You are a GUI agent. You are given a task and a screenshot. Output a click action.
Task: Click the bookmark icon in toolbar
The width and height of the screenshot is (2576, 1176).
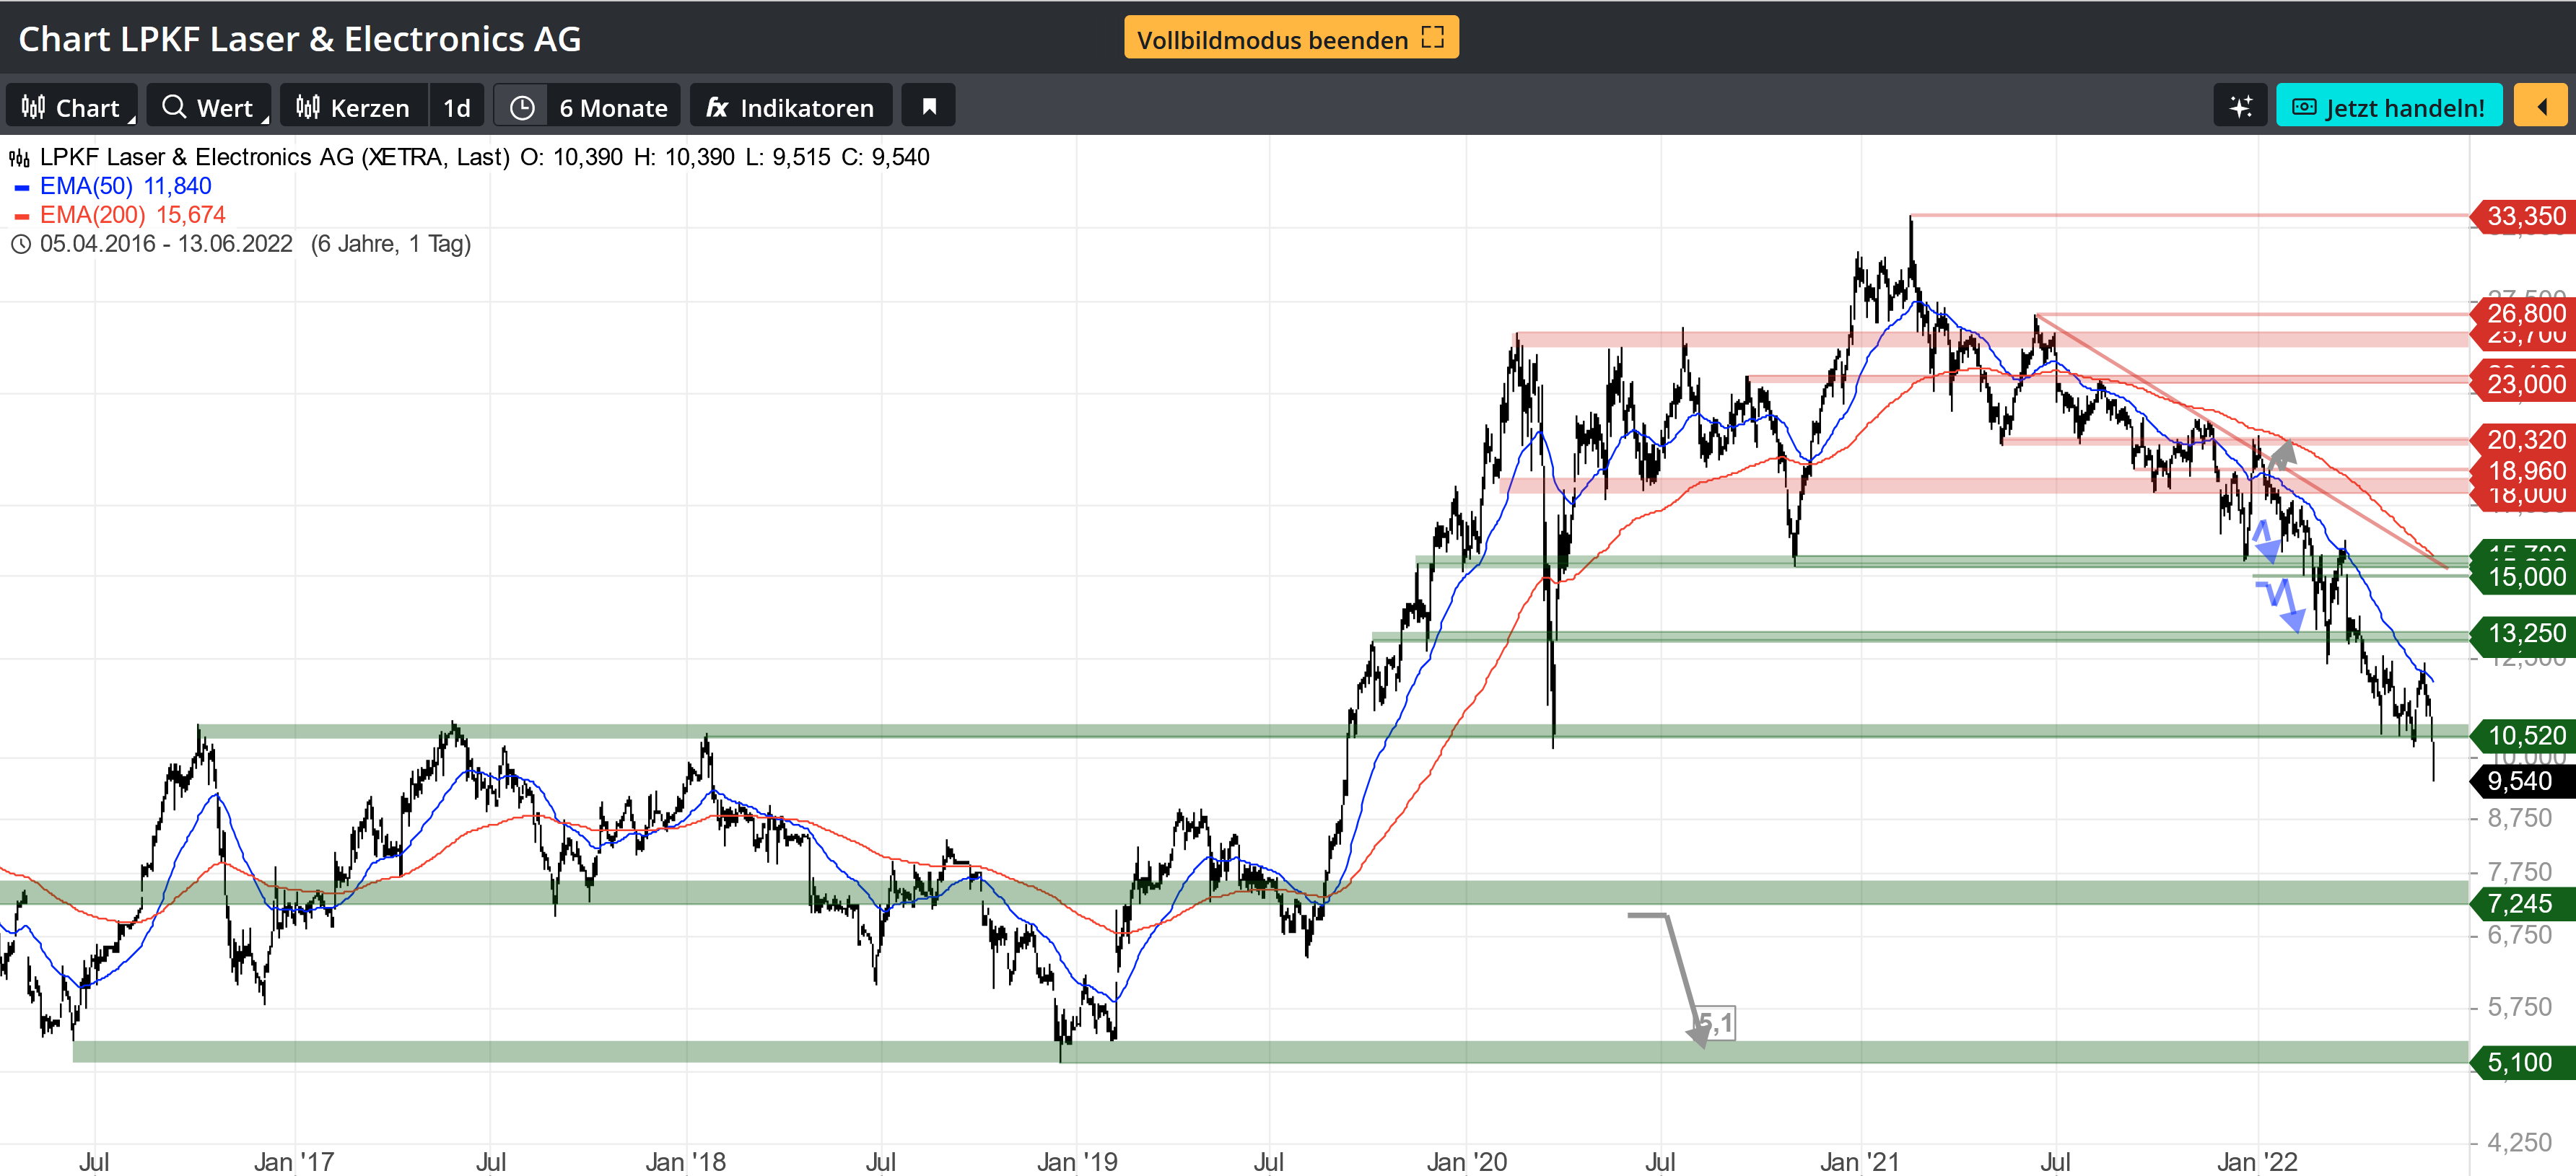(928, 107)
